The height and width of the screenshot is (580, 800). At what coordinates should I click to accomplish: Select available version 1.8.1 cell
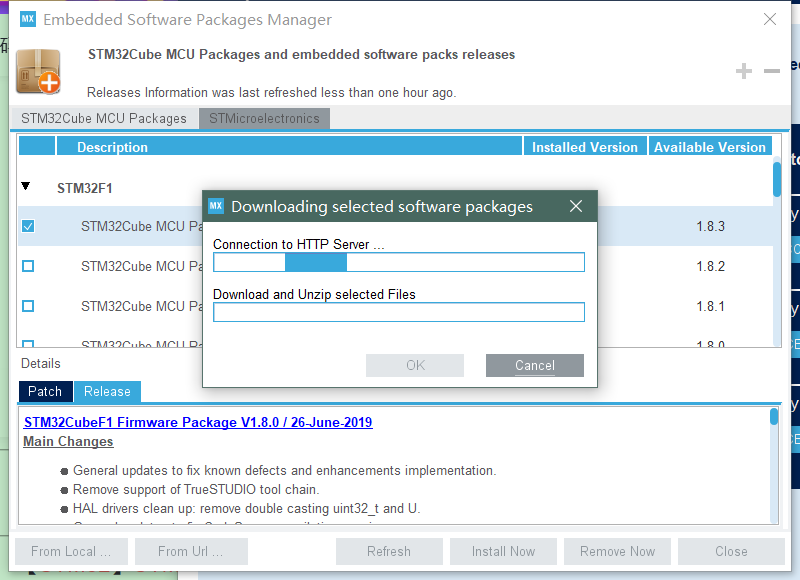(711, 306)
